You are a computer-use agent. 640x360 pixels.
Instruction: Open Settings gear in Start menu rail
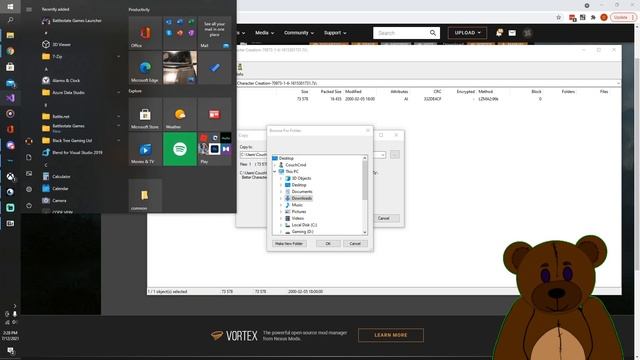29,189
